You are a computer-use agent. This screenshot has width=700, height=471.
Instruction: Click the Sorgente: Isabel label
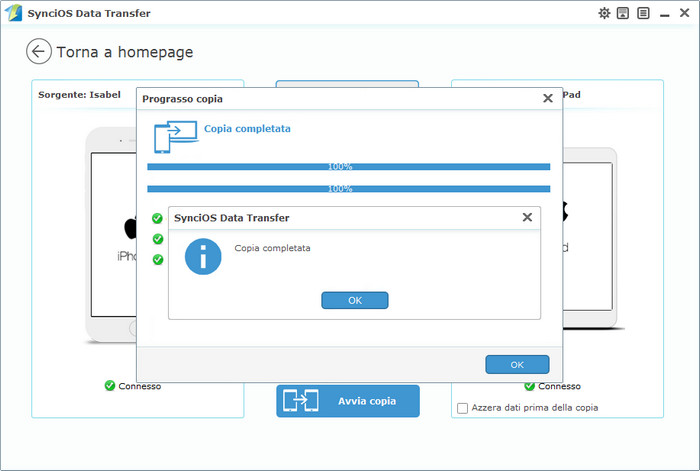79,95
